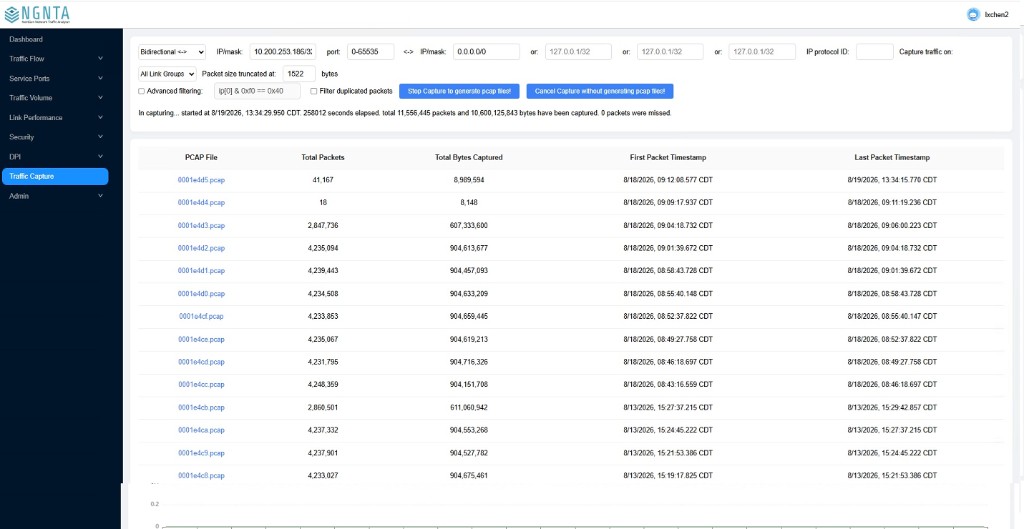Screen dimensions: 1024x529
Task: Click the Total Packets column header
Action: (323, 157)
